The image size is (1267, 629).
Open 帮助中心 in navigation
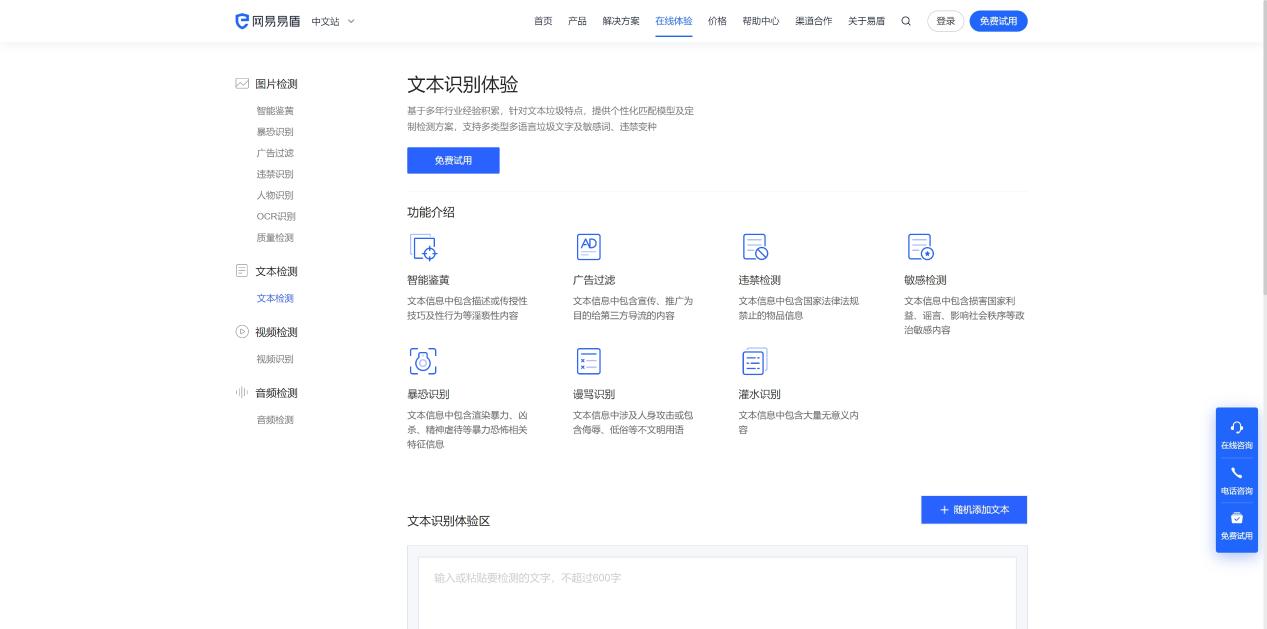coord(761,21)
